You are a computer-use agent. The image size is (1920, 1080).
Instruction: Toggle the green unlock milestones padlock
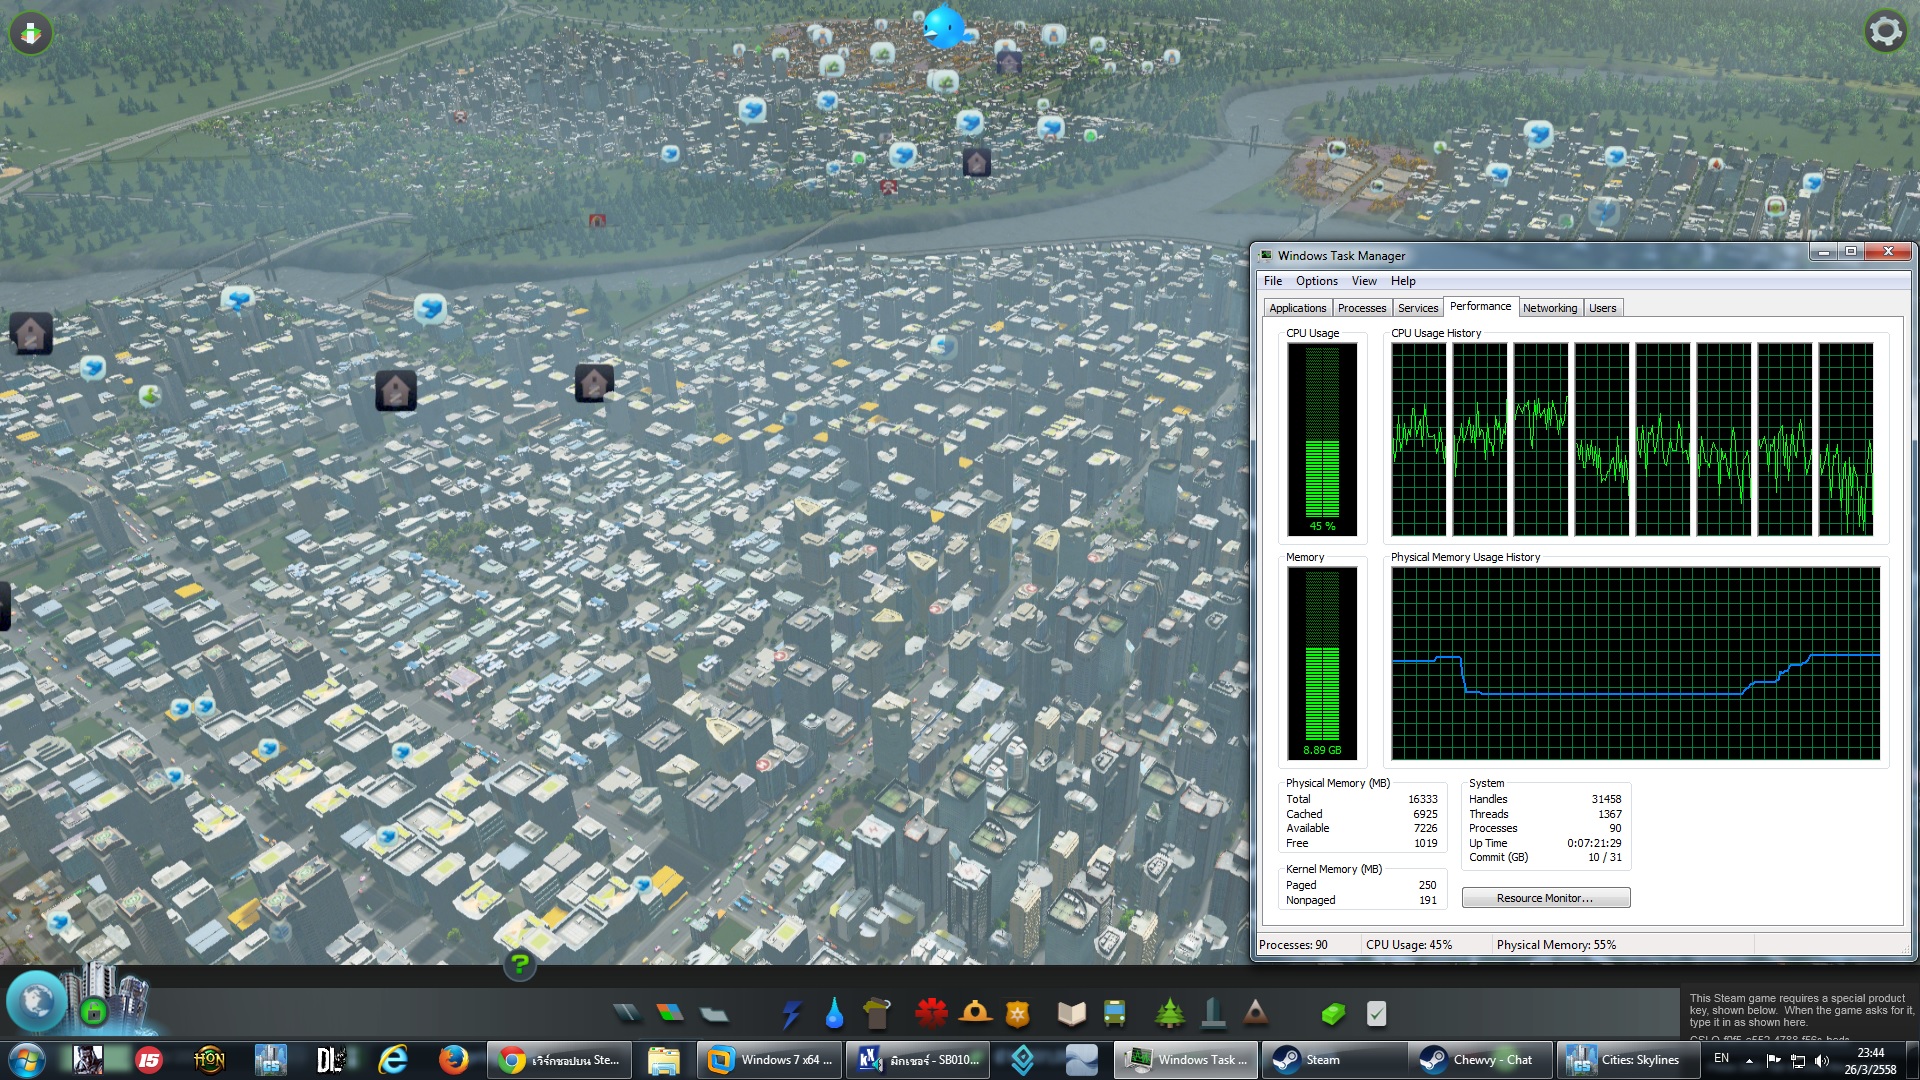click(x=94, y=1013)
